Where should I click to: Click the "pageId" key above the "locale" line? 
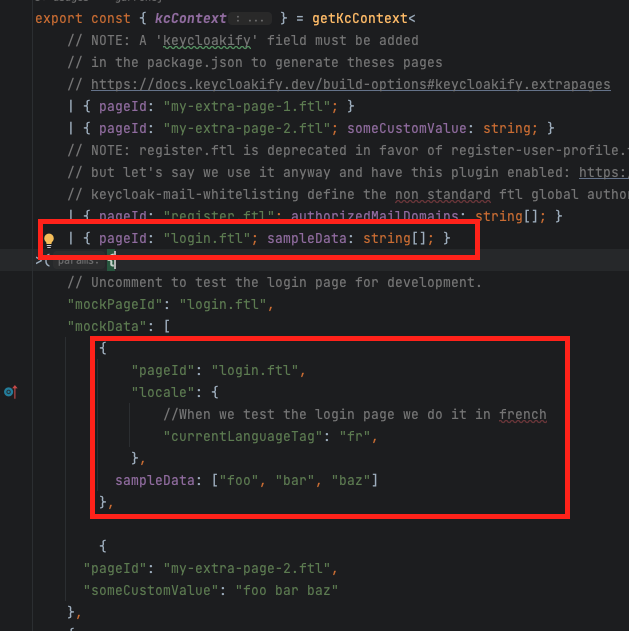(x=163, y=370)
